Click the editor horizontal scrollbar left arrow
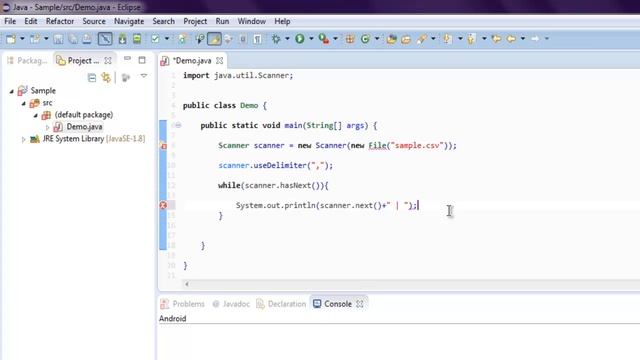Screen dimensions: 640x360 [187, 284]
